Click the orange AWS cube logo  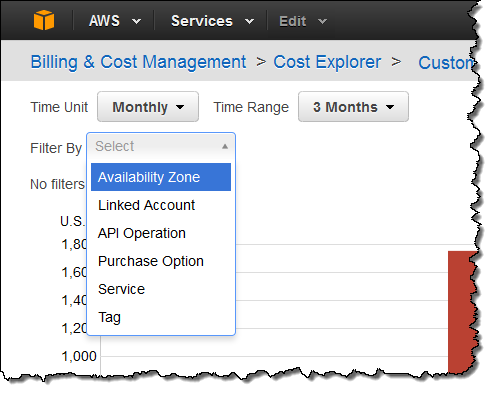[x=44, y=20]
